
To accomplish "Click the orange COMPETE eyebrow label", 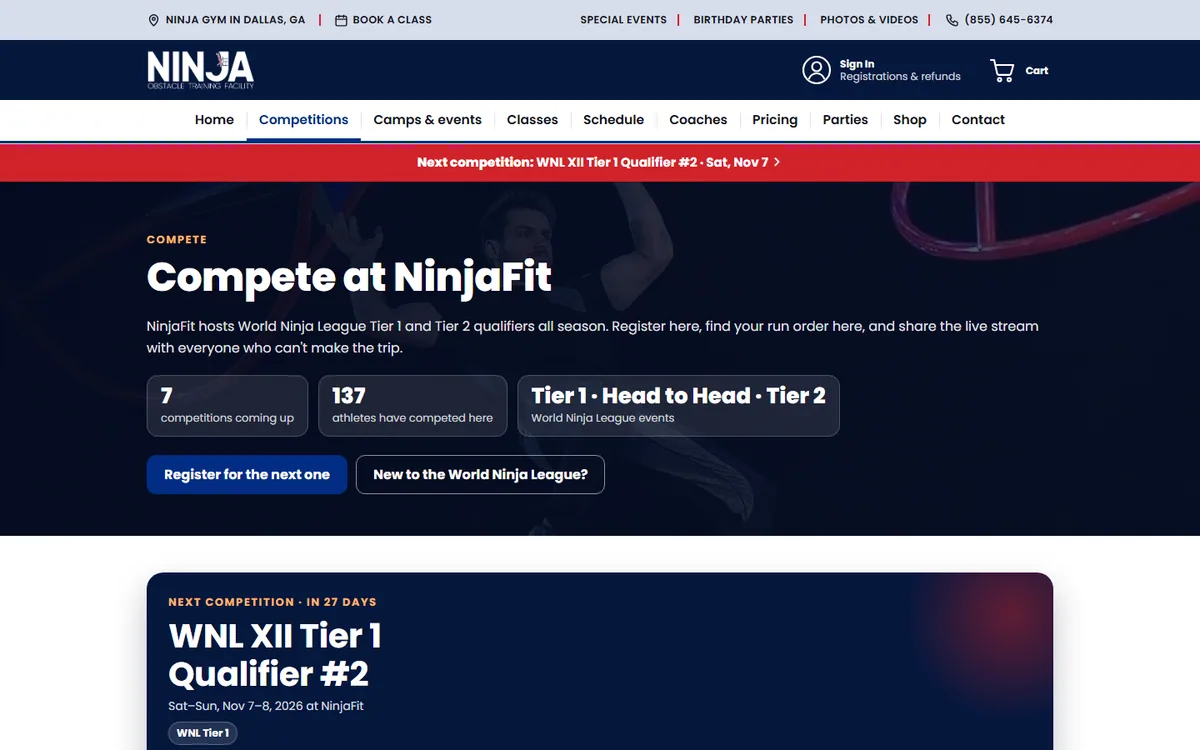I will (x=177, y=240).
